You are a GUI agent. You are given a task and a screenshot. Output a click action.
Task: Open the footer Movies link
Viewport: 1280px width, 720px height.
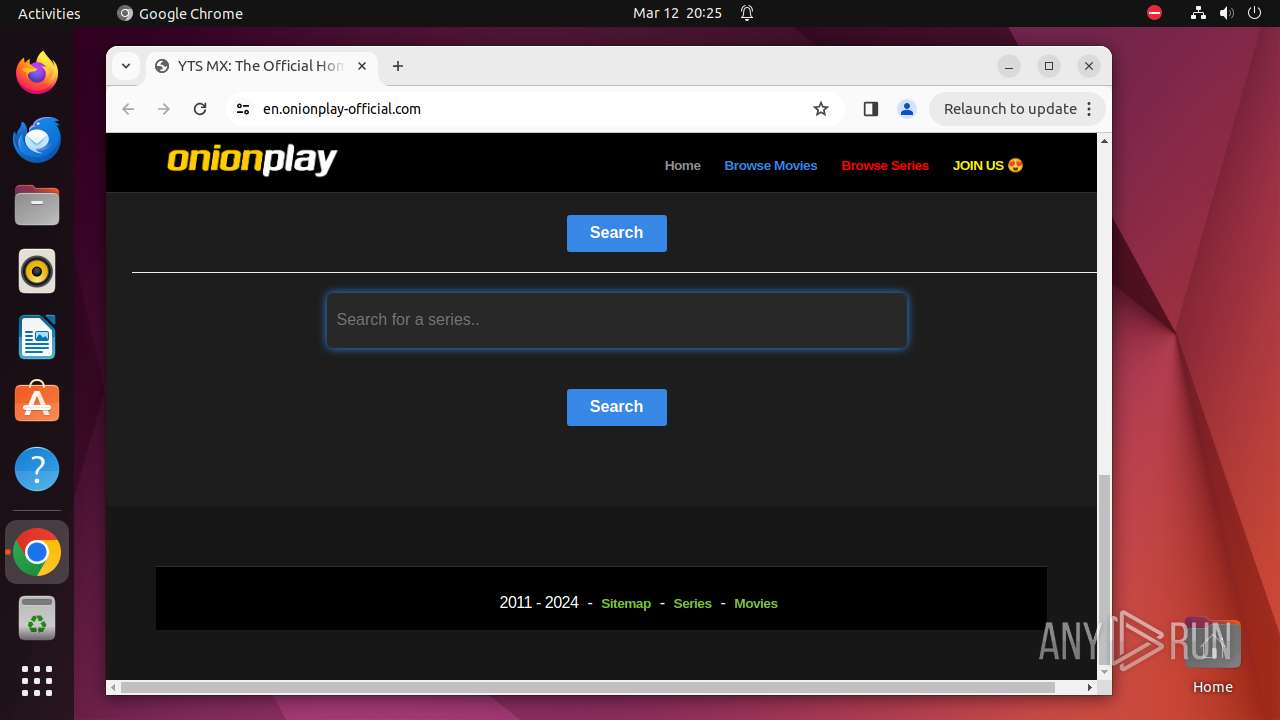click(x=756, y=603)
